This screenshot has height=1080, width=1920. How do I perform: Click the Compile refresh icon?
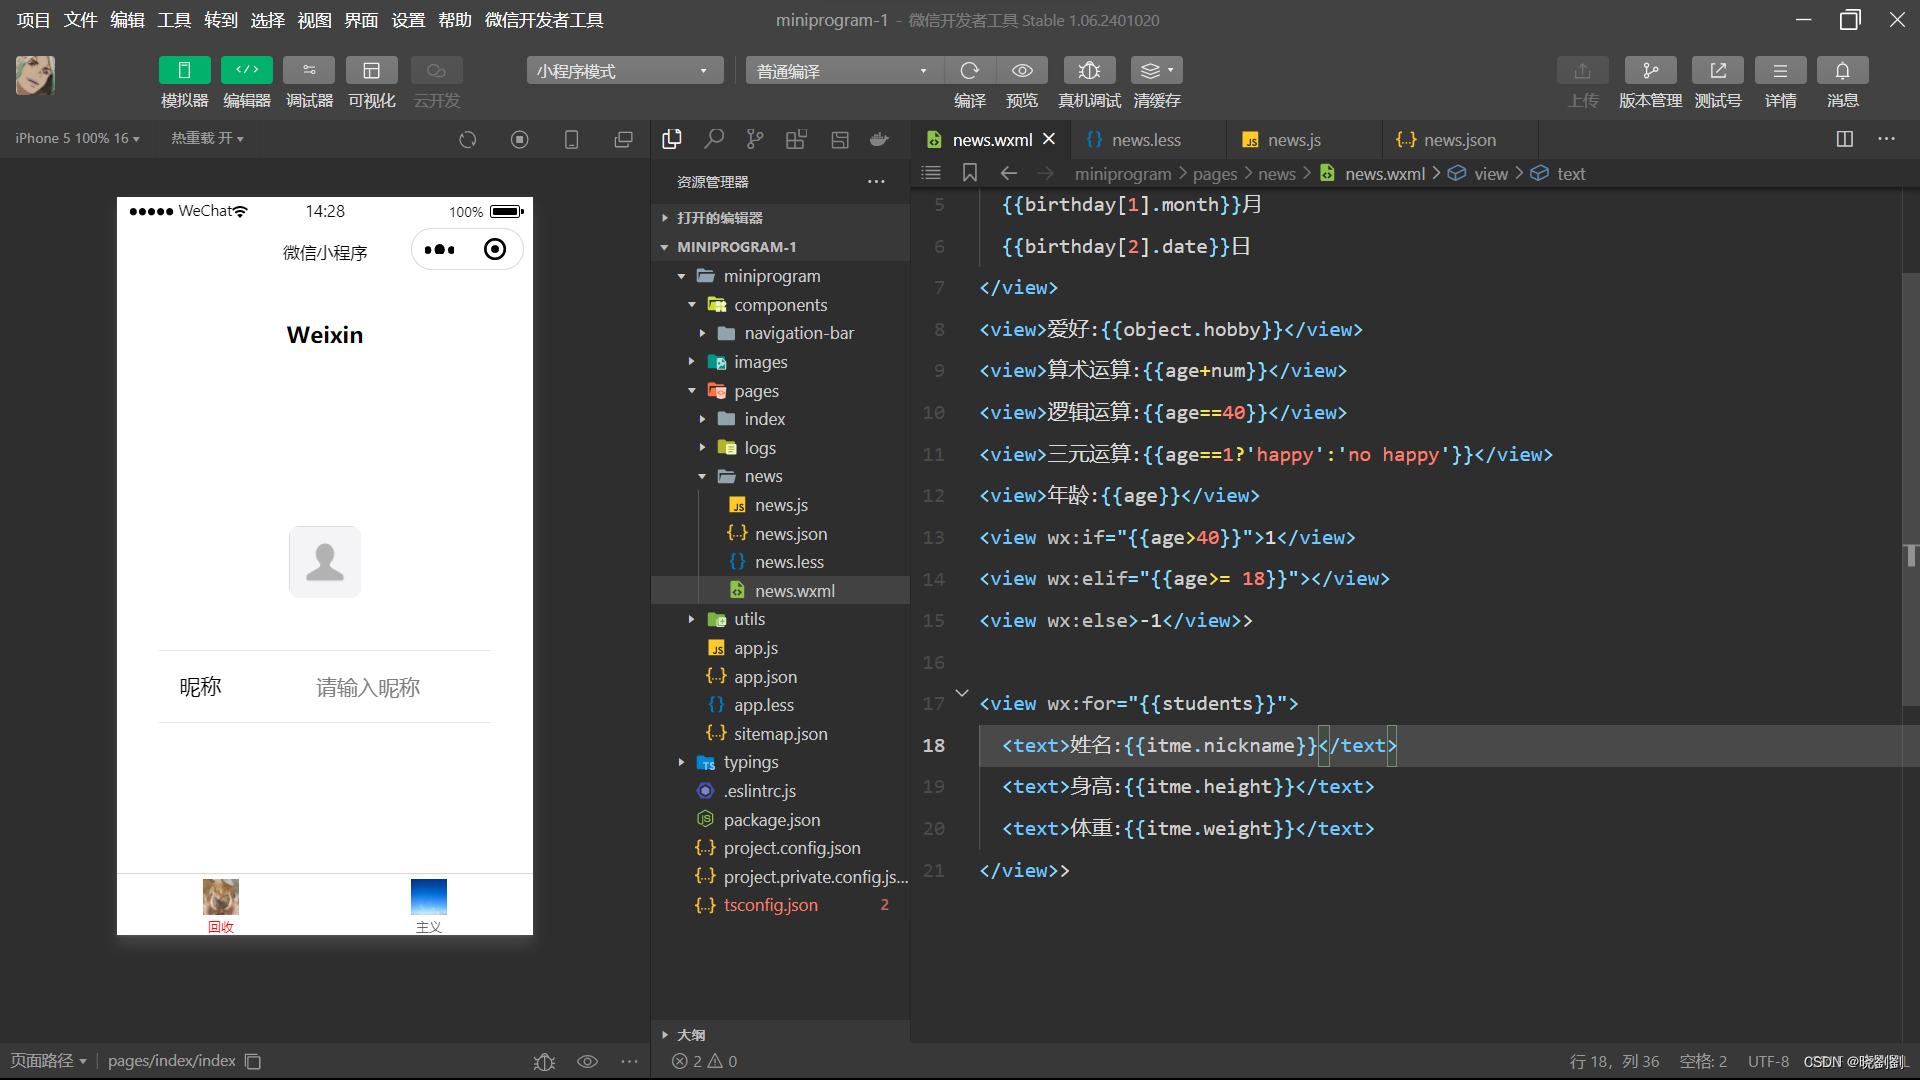tap(969, 70)
